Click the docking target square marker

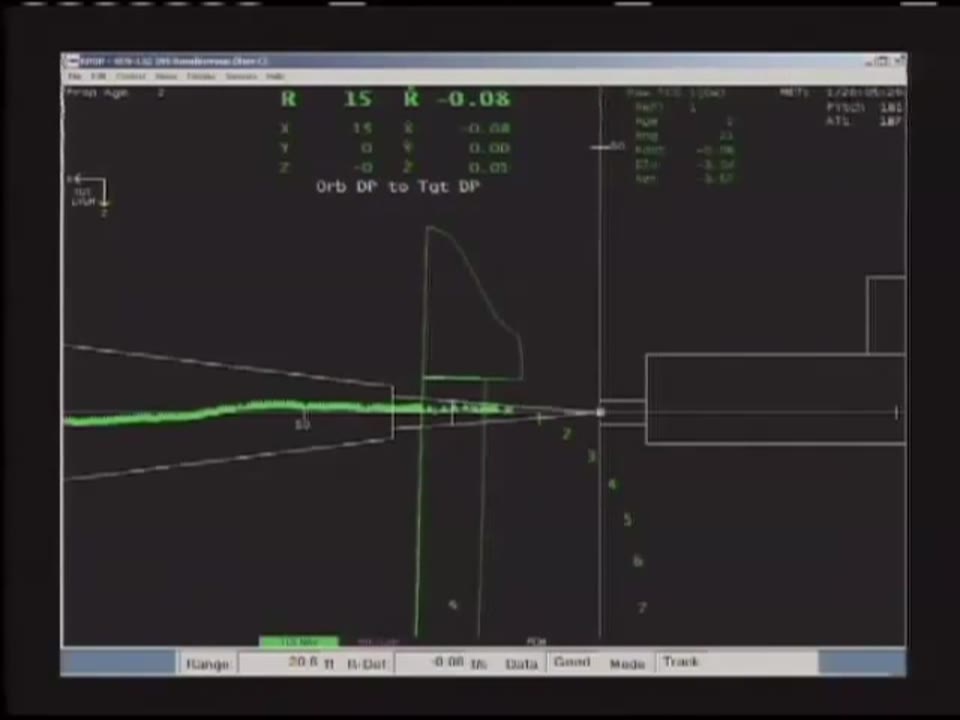click(601, 412)
